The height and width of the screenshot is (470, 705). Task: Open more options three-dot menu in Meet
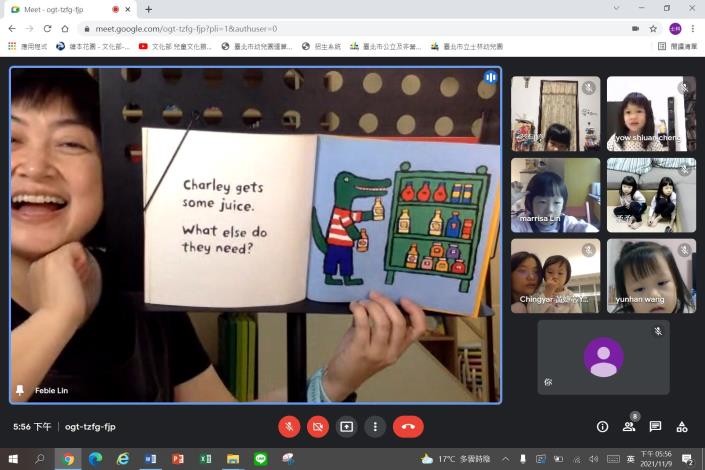[375, 426]
